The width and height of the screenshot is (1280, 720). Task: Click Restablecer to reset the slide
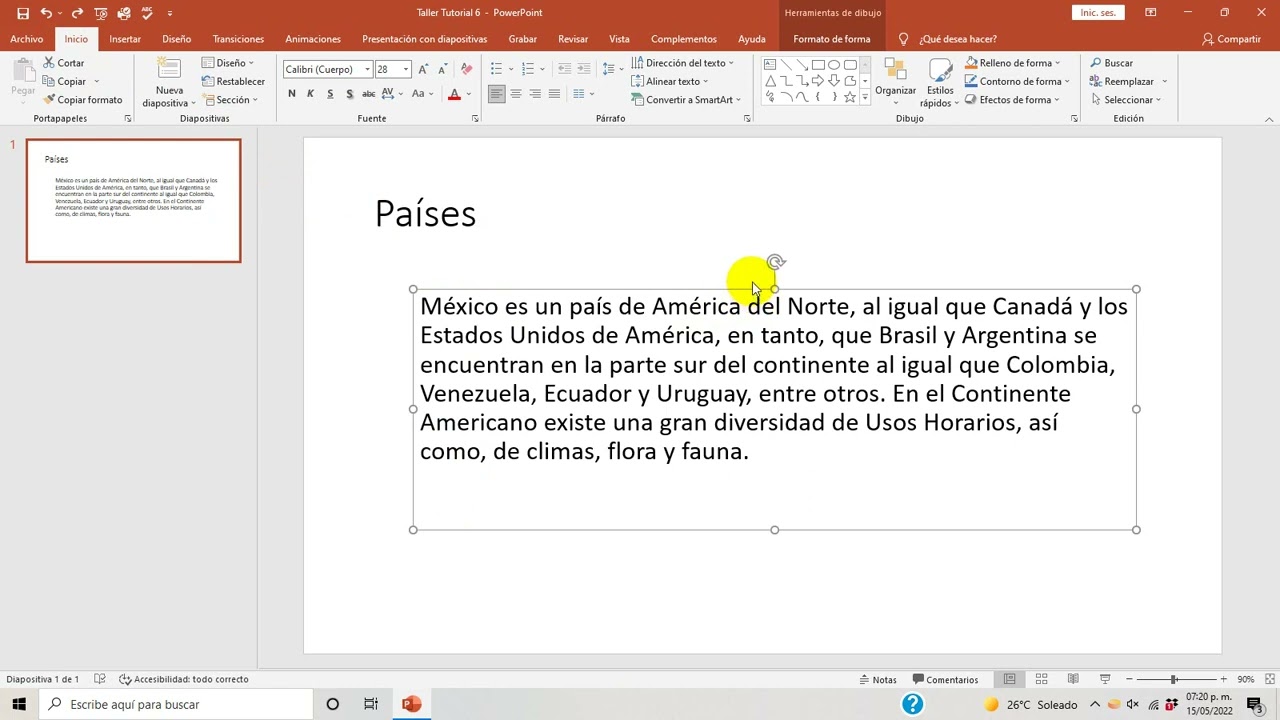click(233, 81)
